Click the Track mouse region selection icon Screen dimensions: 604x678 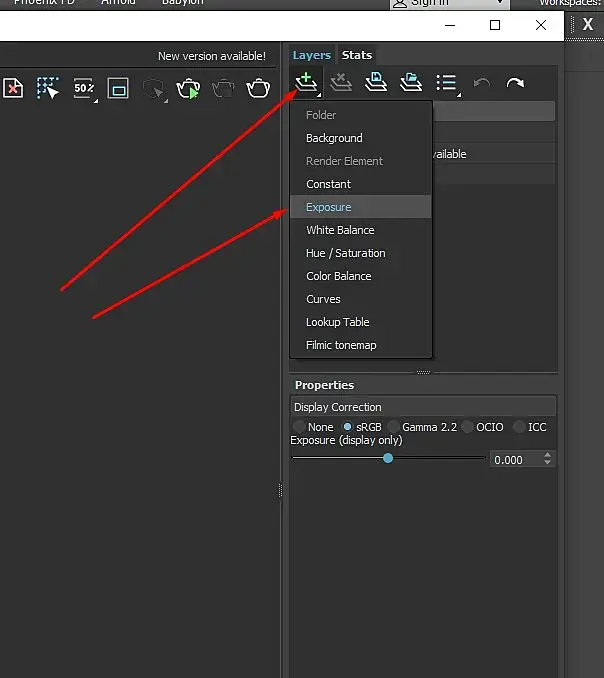tap(48, 88)
